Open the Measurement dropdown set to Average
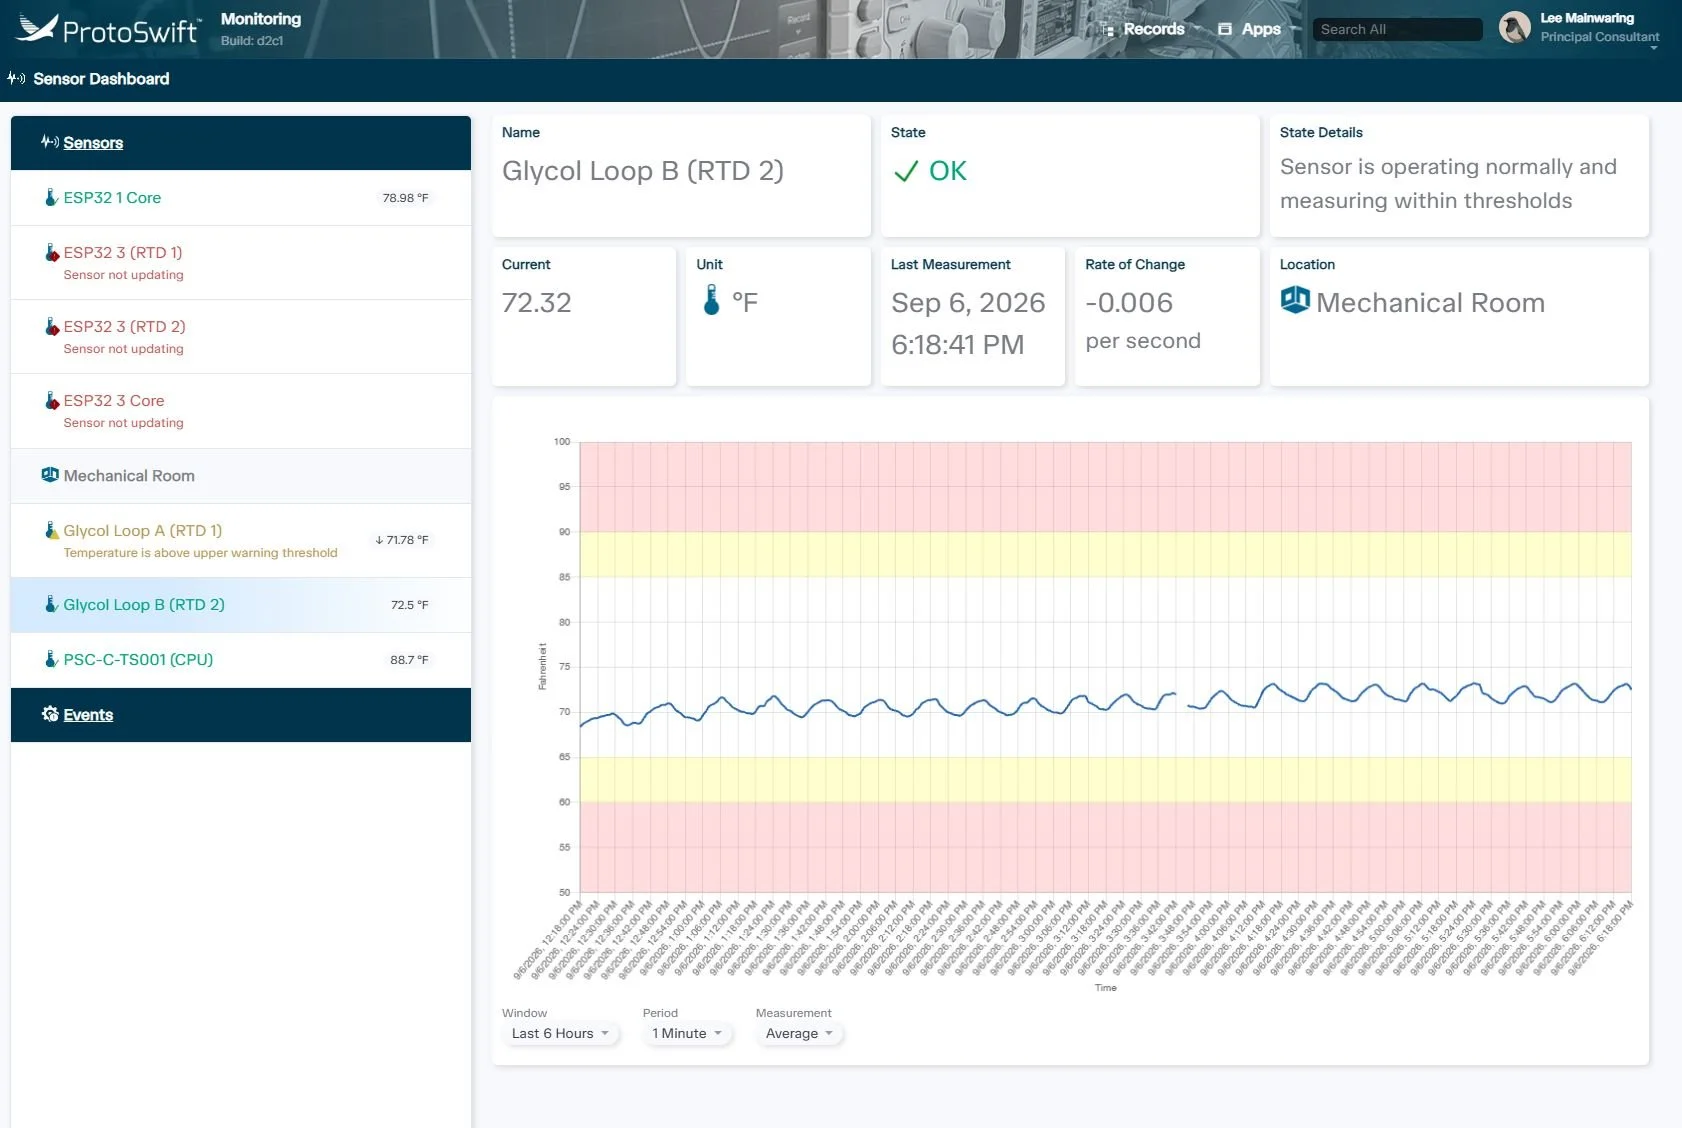 799,1034
